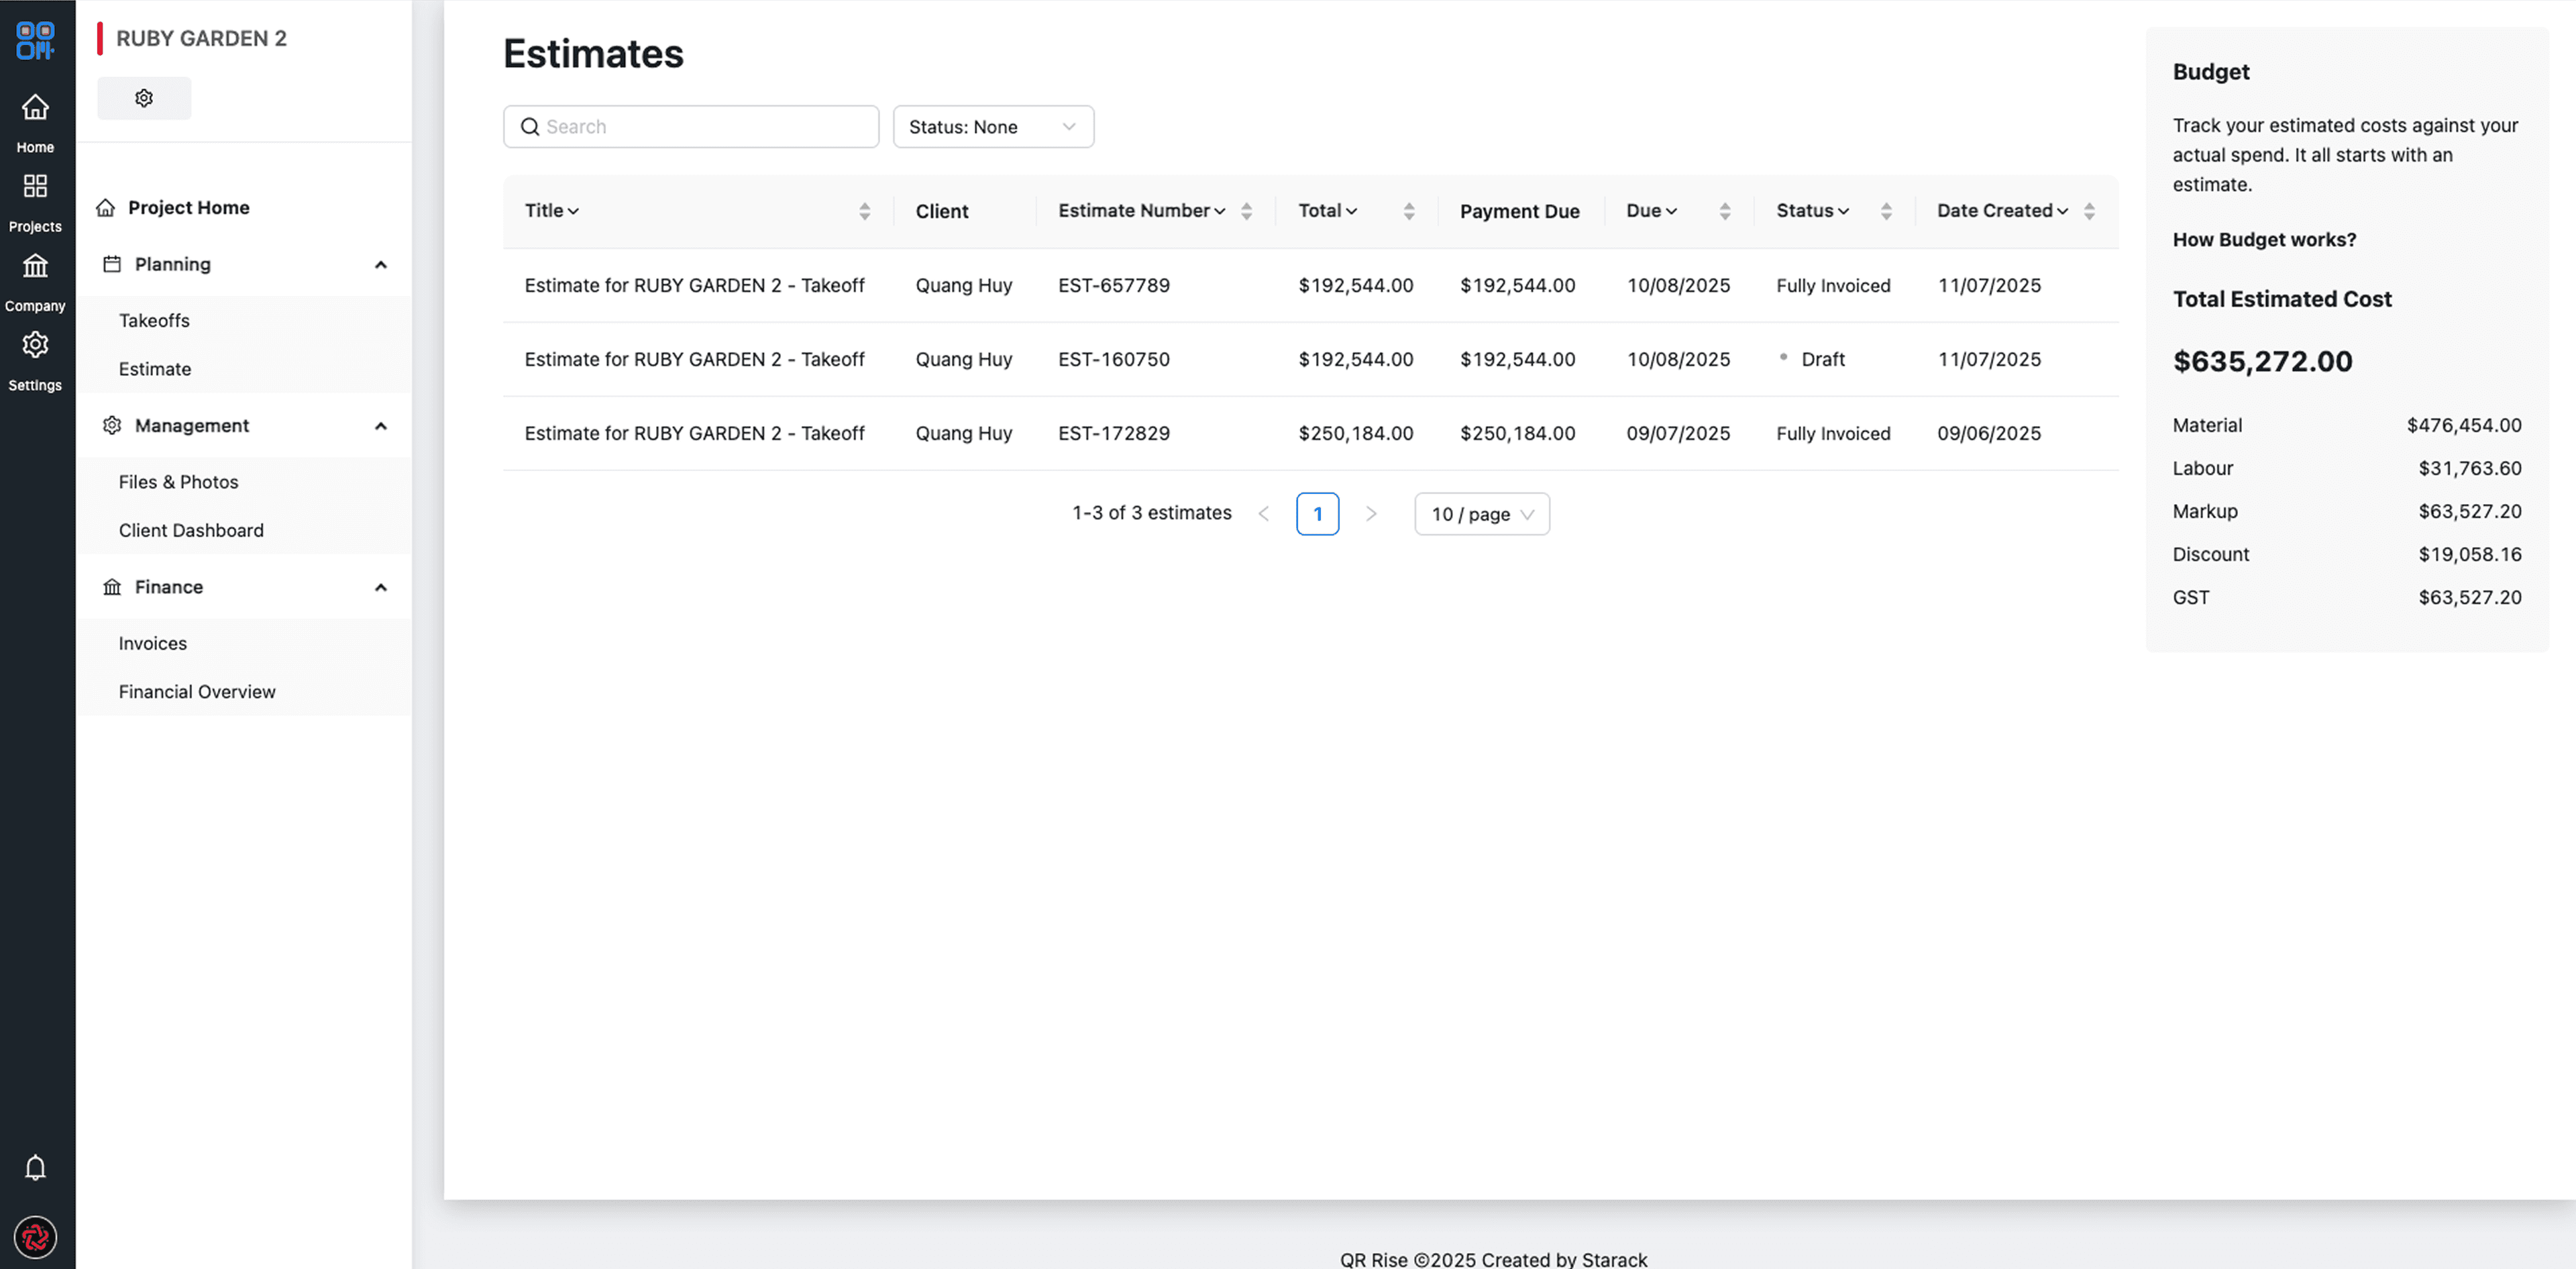Click into the Search estimates field
Viewport: 2576px width, 1269px height.
[x=691, y=127]
